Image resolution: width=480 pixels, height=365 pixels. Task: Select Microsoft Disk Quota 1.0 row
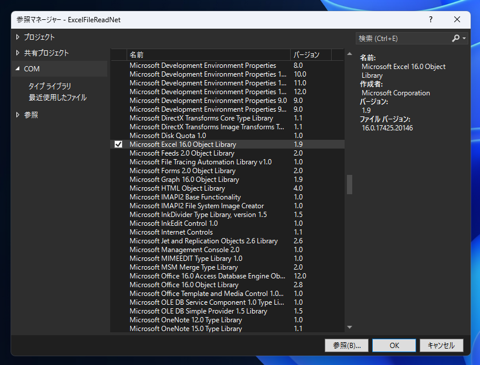point(227,136)
